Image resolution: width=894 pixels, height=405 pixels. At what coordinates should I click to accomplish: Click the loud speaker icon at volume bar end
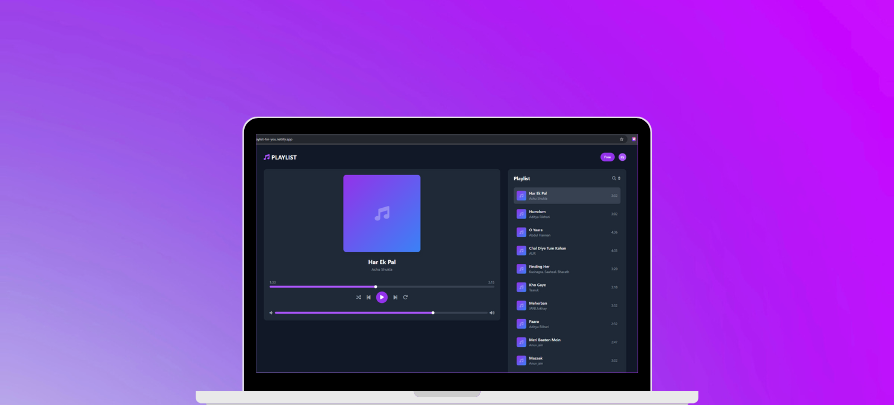tap(492, 312)
